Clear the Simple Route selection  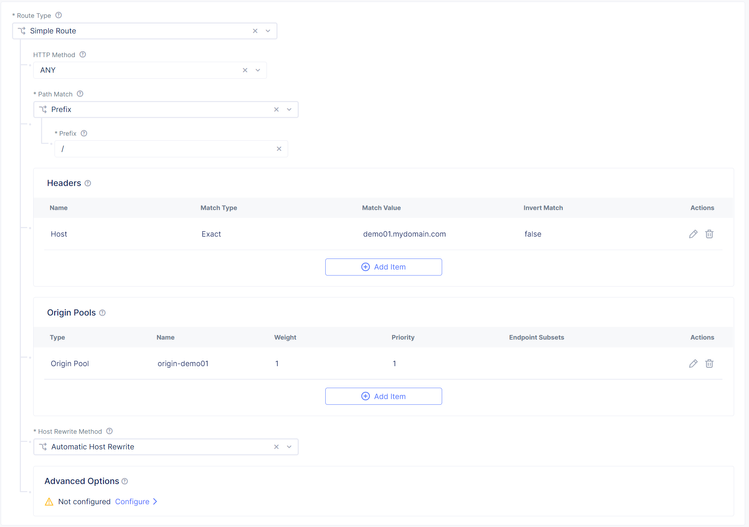[255, 31]
